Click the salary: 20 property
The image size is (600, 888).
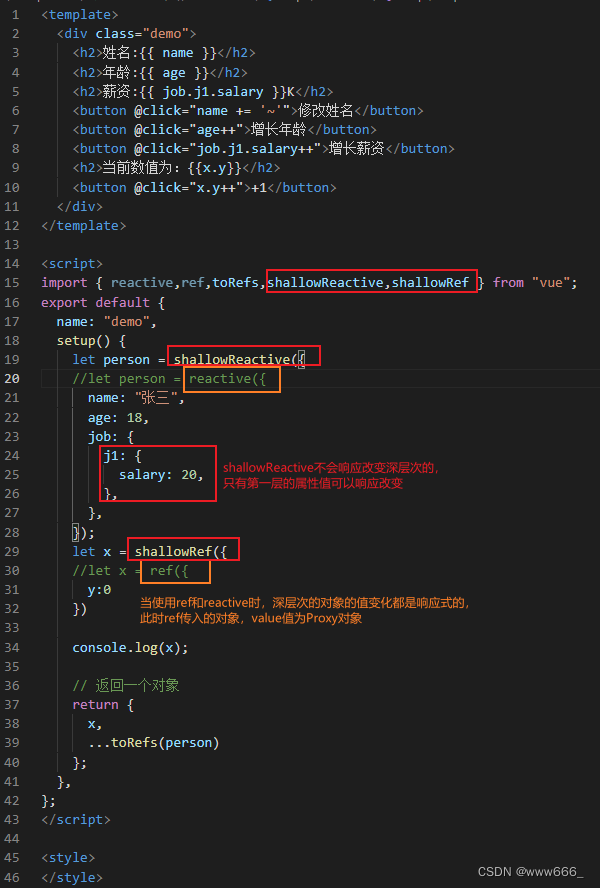click(161, 475)
